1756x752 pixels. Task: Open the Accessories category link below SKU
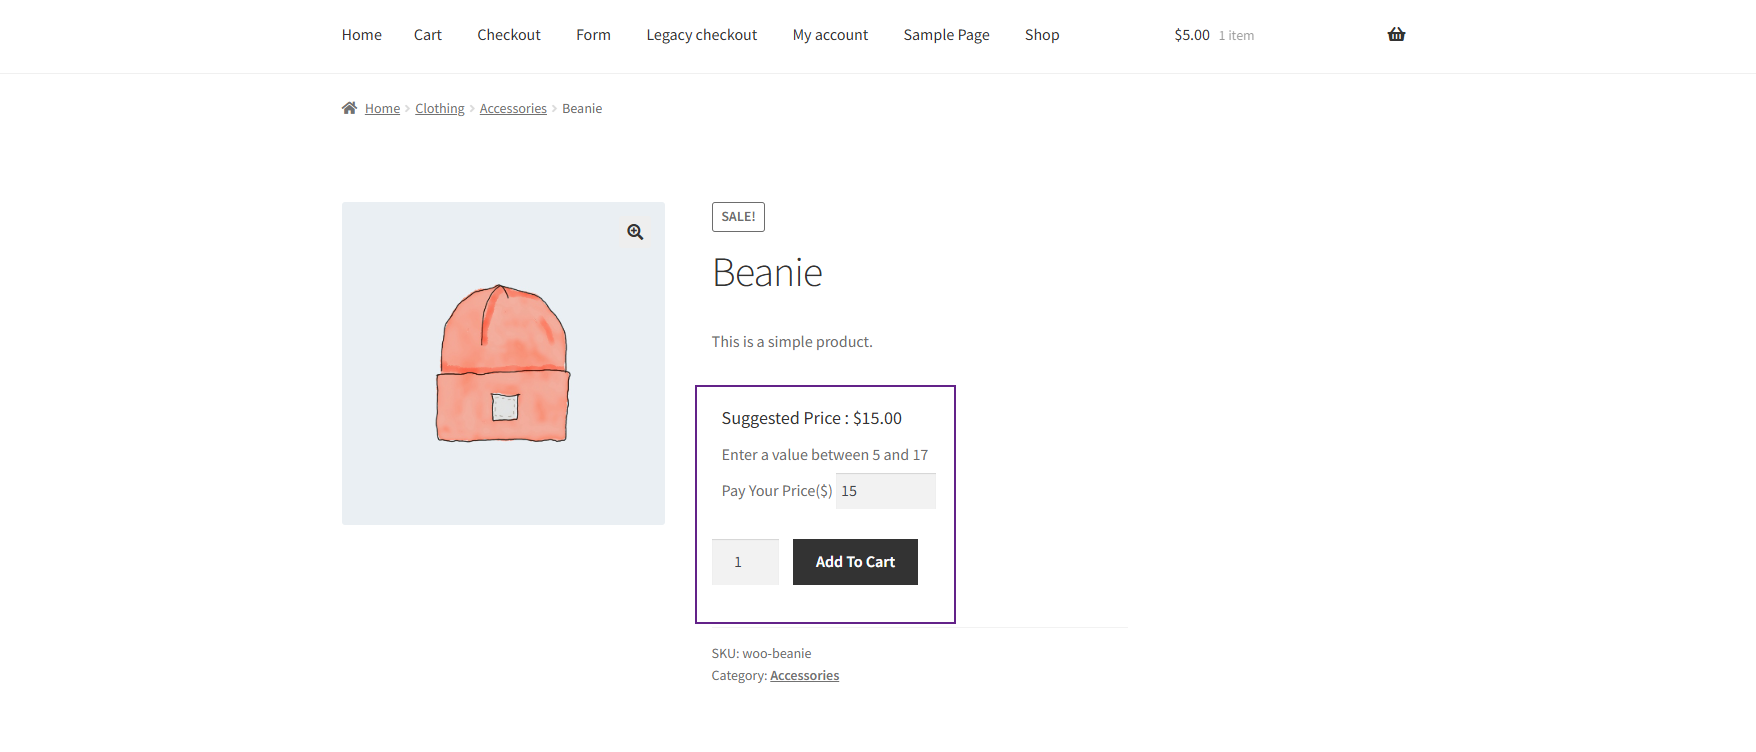[804, 676]
